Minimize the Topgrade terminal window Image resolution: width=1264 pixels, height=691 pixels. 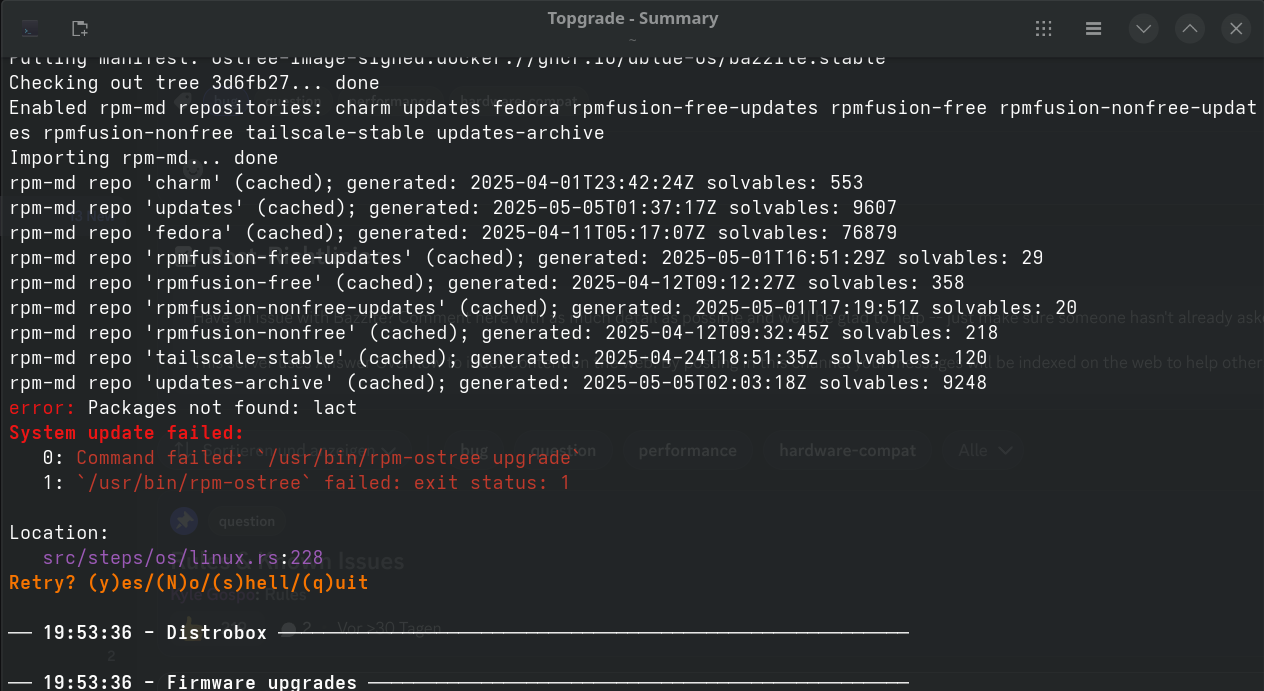(1143, 28)
